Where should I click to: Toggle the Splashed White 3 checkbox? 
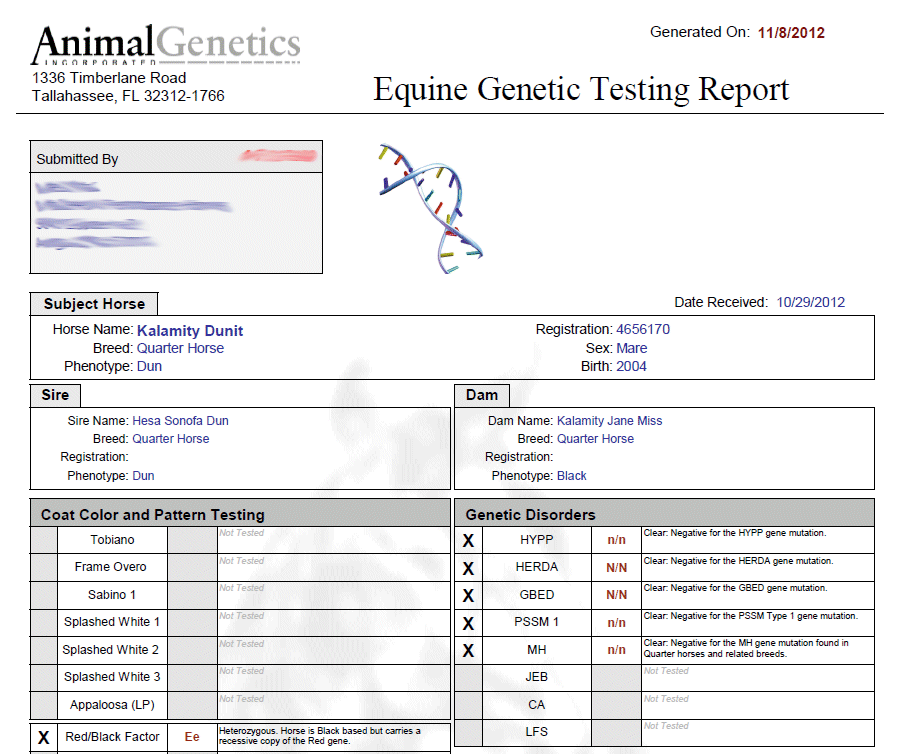pyautogui.click(x=44, y=677)
